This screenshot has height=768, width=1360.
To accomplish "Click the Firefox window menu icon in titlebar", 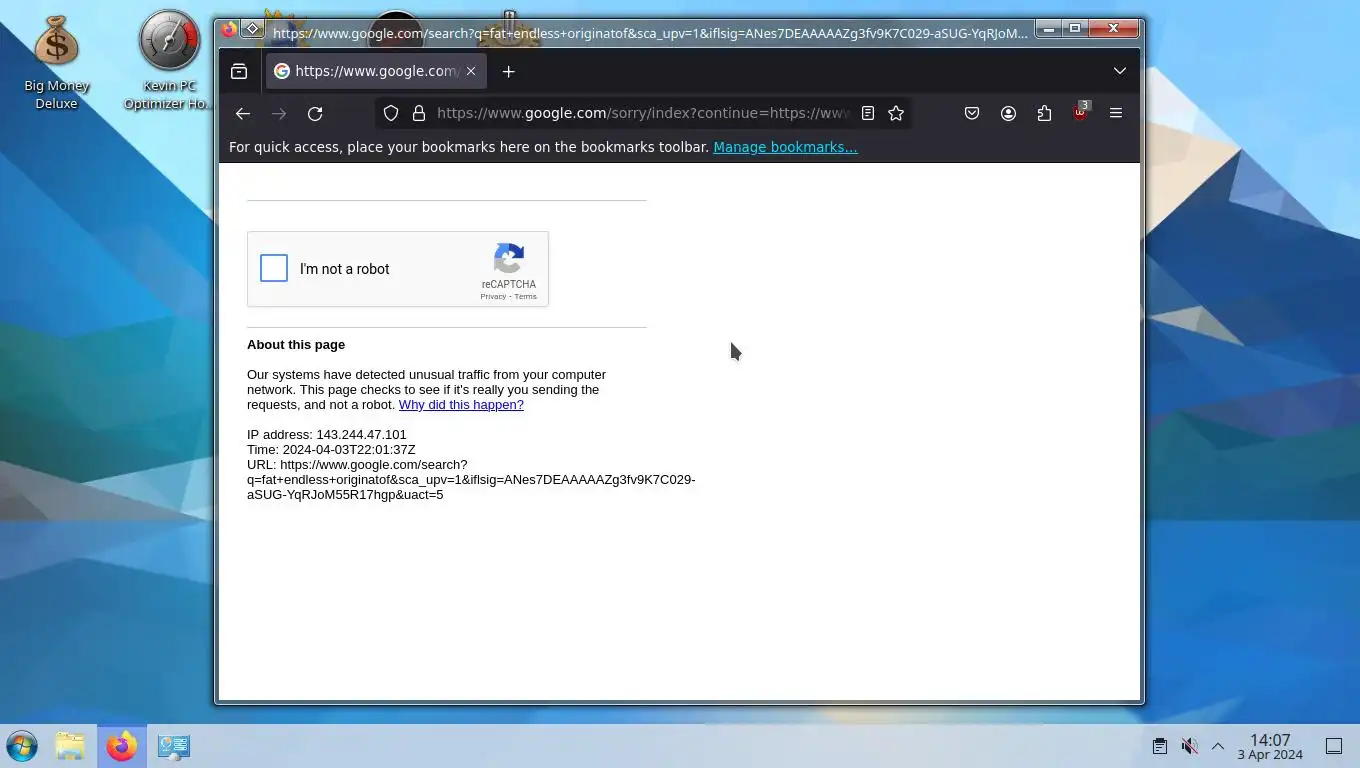I will click(229, 30).
